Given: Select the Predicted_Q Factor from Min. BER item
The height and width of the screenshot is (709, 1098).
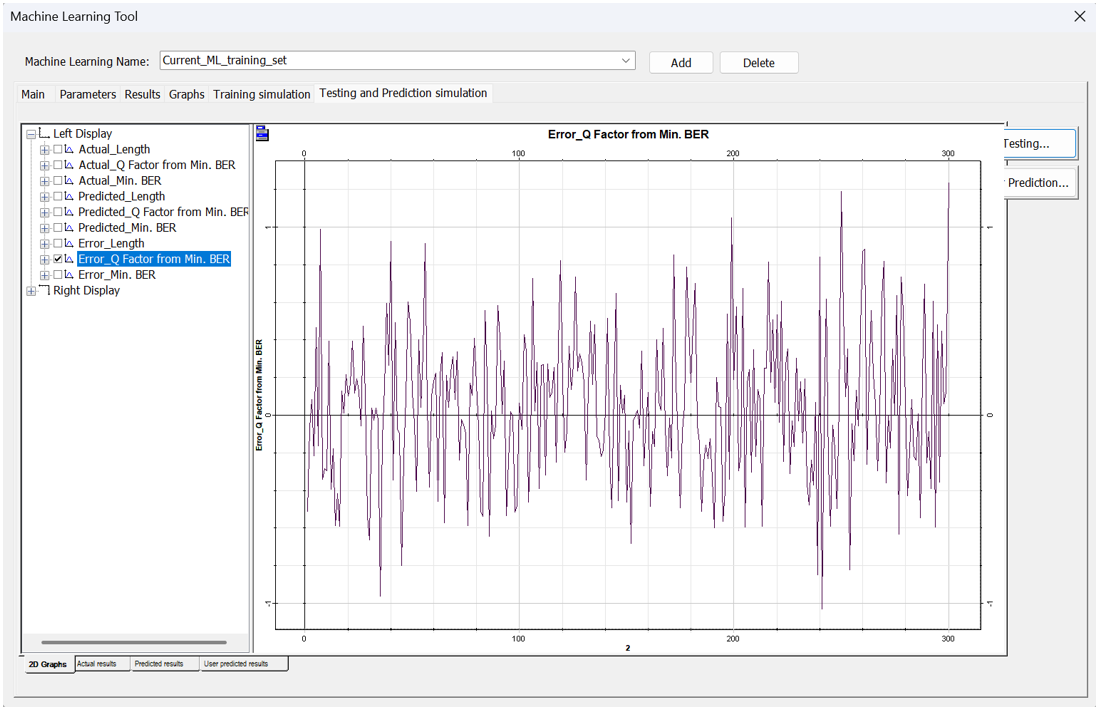Looking at the screenshot, I should [163, 212].
